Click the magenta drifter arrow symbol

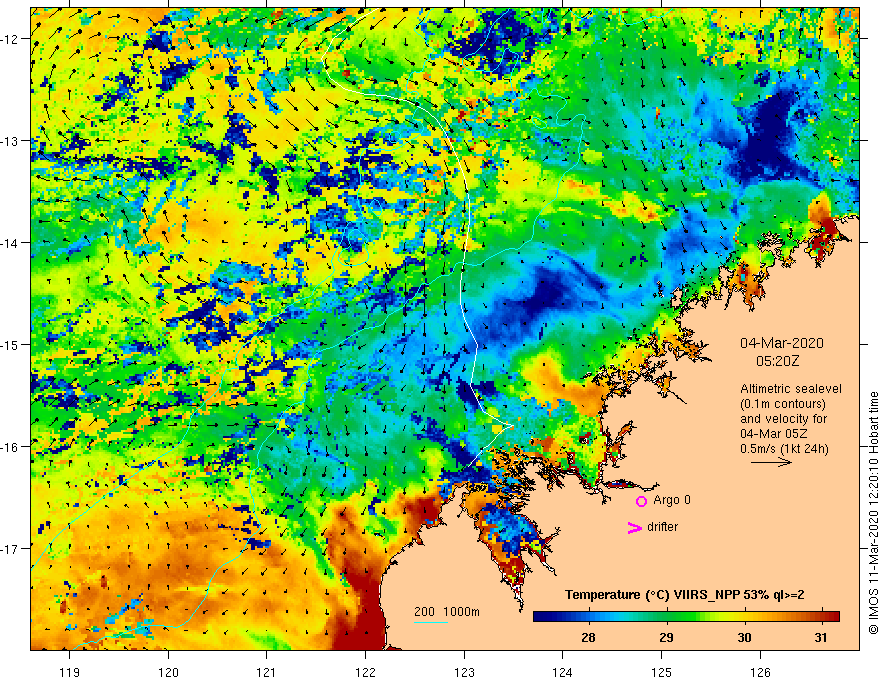pos(635,527)
